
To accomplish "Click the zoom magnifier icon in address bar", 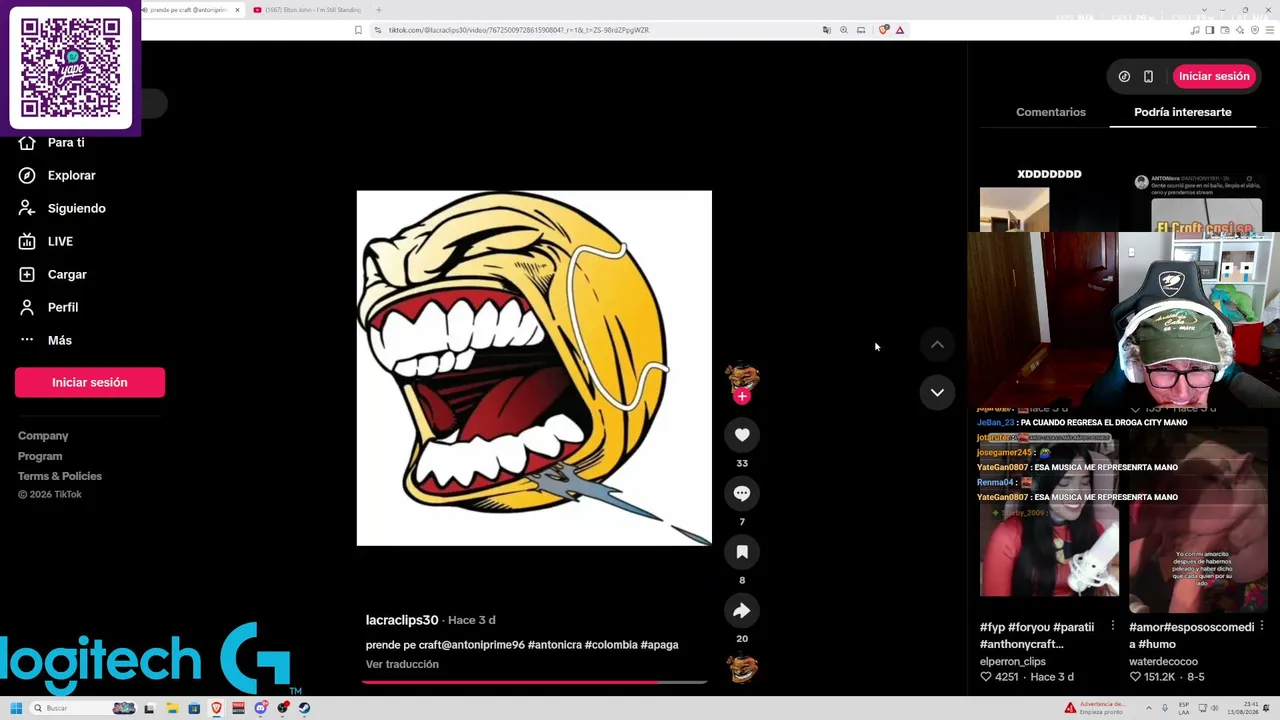I will coord(844,30).
